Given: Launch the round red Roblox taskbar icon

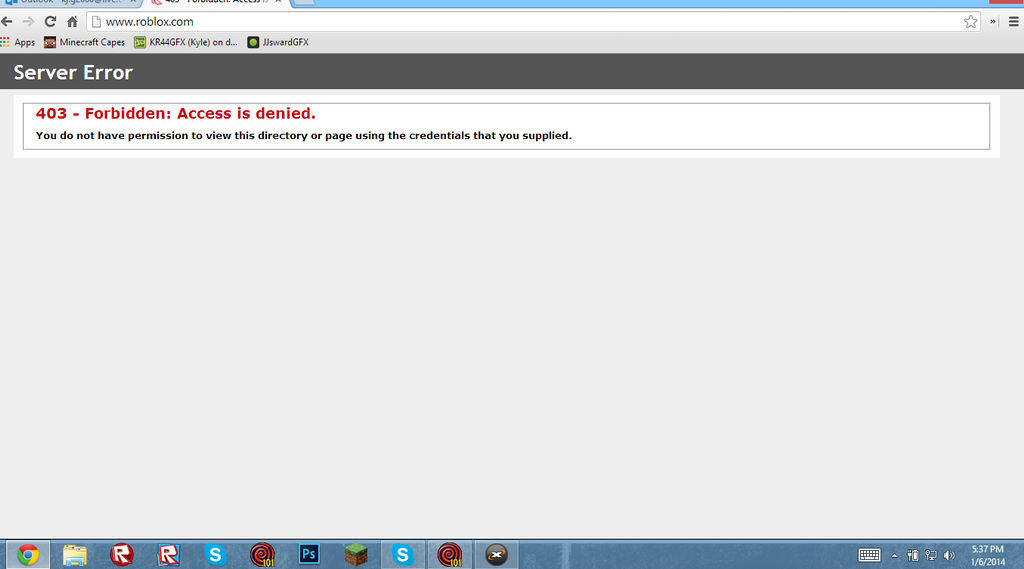Looking at the screenshot, I should pos(121,555).
